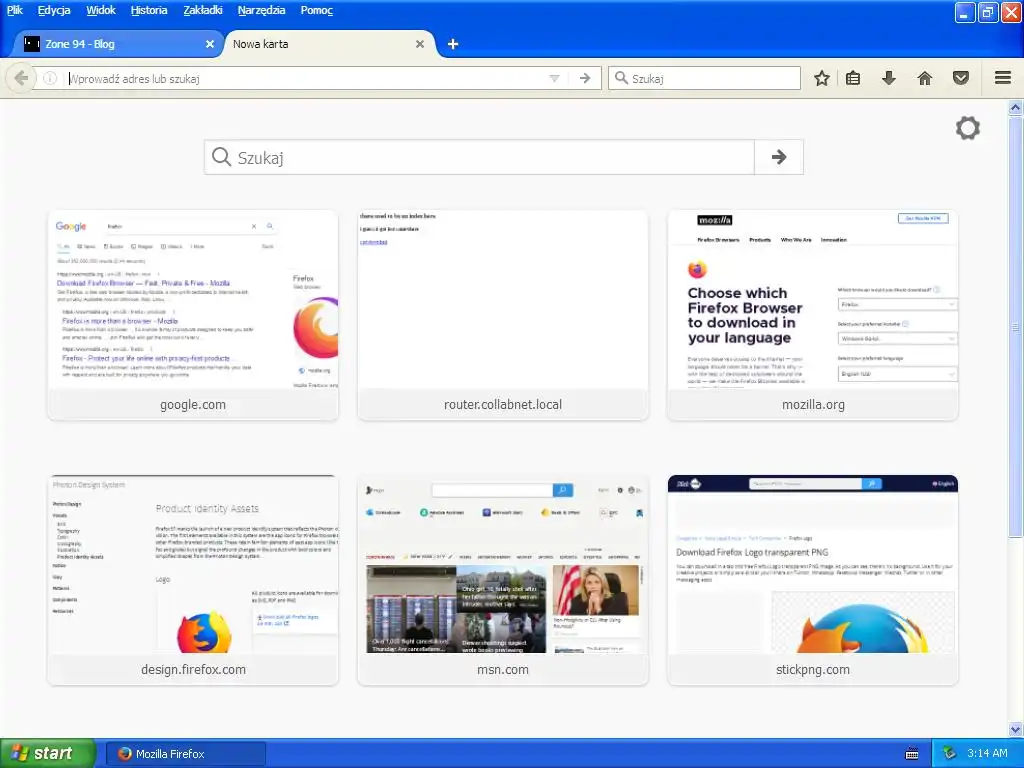Screen dimensions: 1024x768
Task: Switch to Zone 94 - Blog tab
Action: click(x=120, y=44)
